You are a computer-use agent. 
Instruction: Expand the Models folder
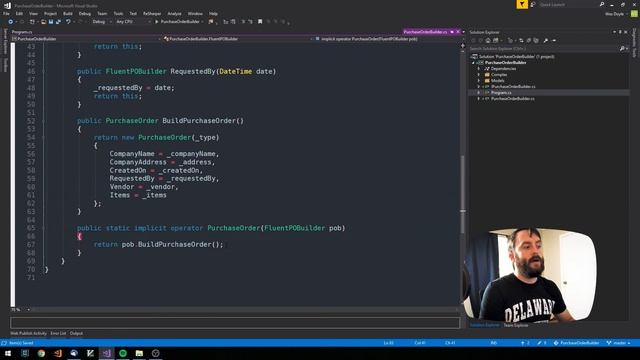coord(479,81)
